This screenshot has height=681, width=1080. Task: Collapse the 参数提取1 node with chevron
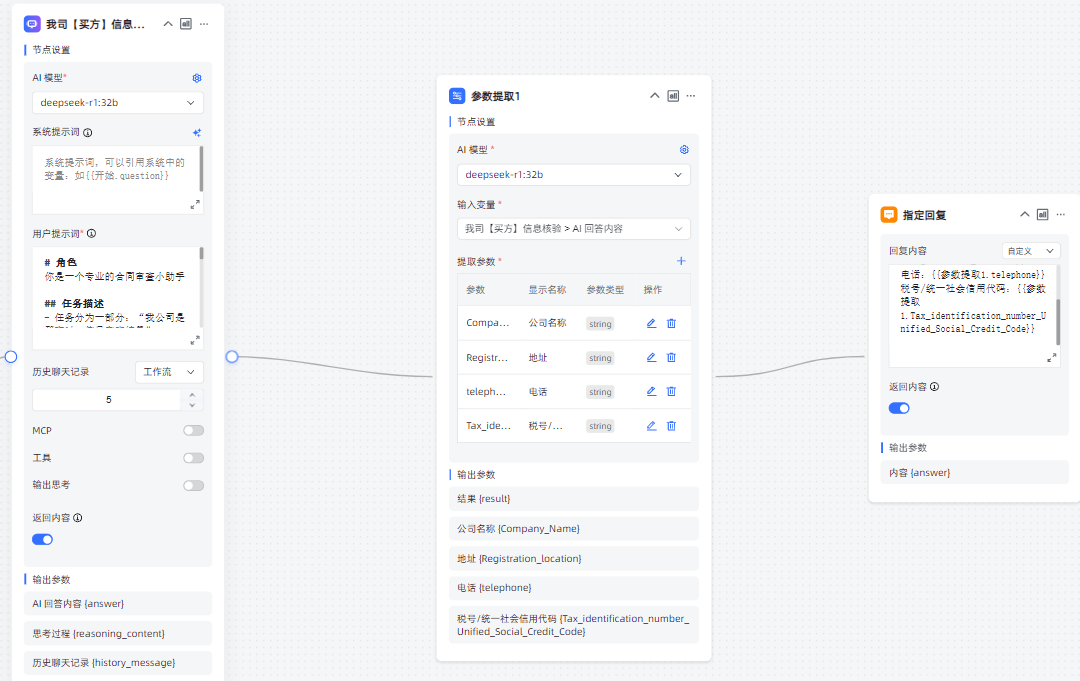(655, 96)
